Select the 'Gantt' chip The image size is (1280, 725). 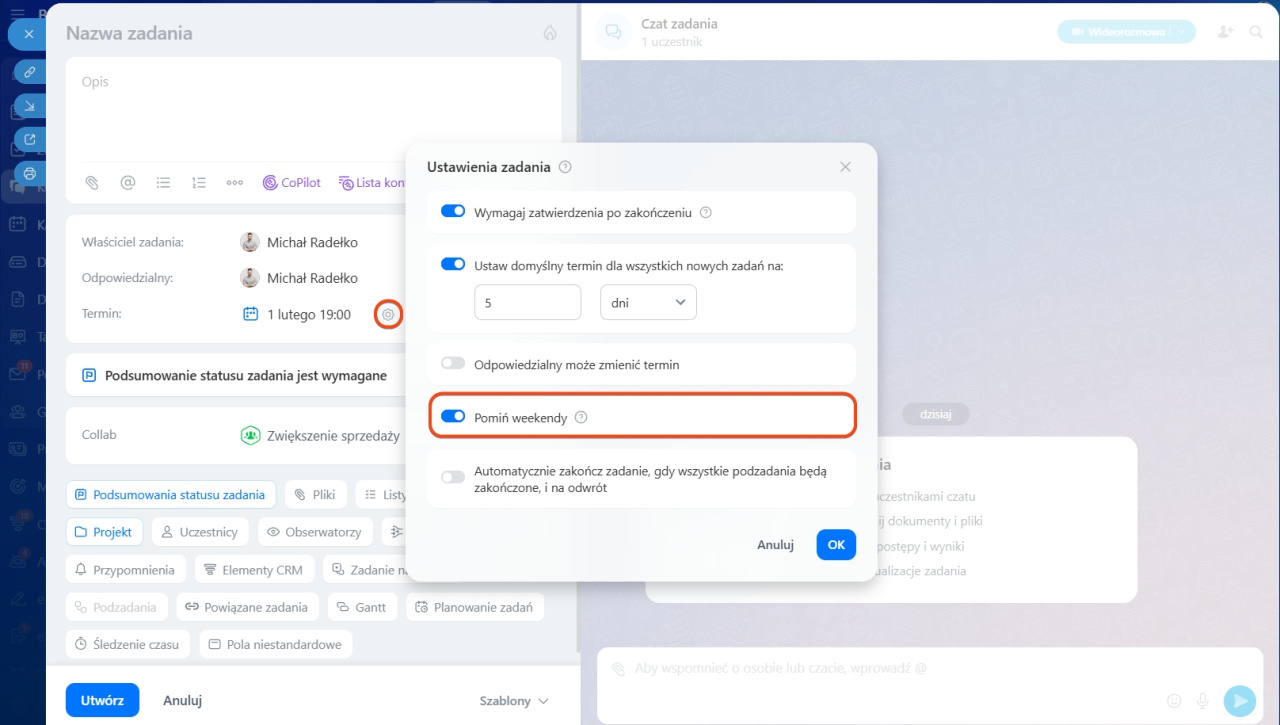click(x=362, y=606)
